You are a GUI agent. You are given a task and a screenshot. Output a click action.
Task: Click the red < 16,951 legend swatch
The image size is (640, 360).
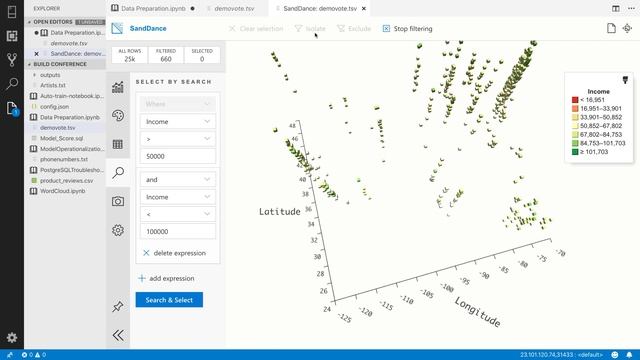click(x=575, y=100)
